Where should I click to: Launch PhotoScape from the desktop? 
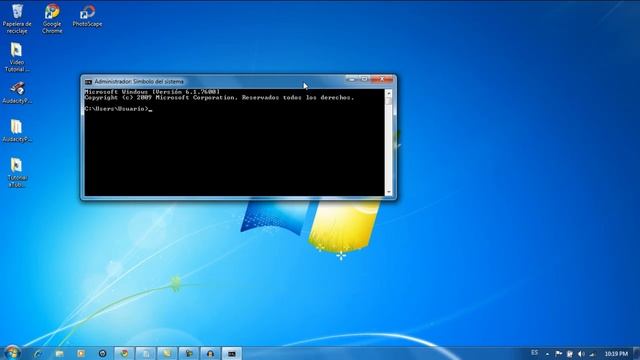87,16
